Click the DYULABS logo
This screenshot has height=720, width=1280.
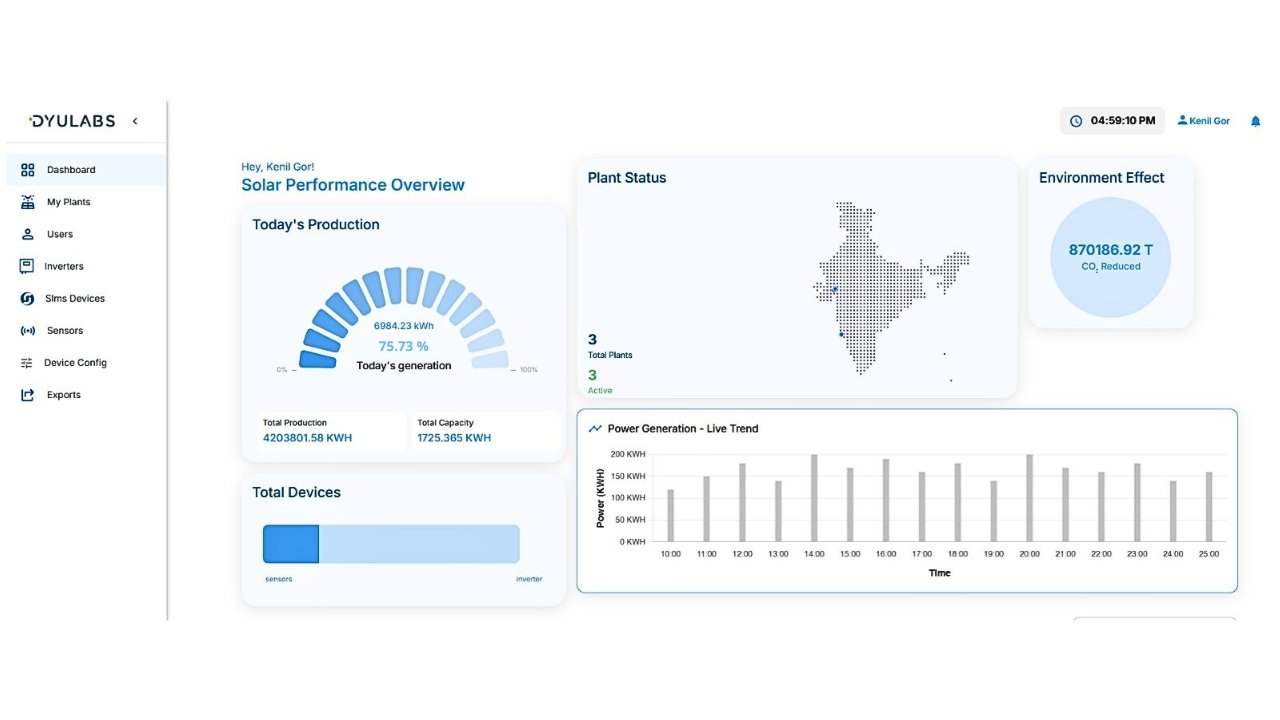72,121
